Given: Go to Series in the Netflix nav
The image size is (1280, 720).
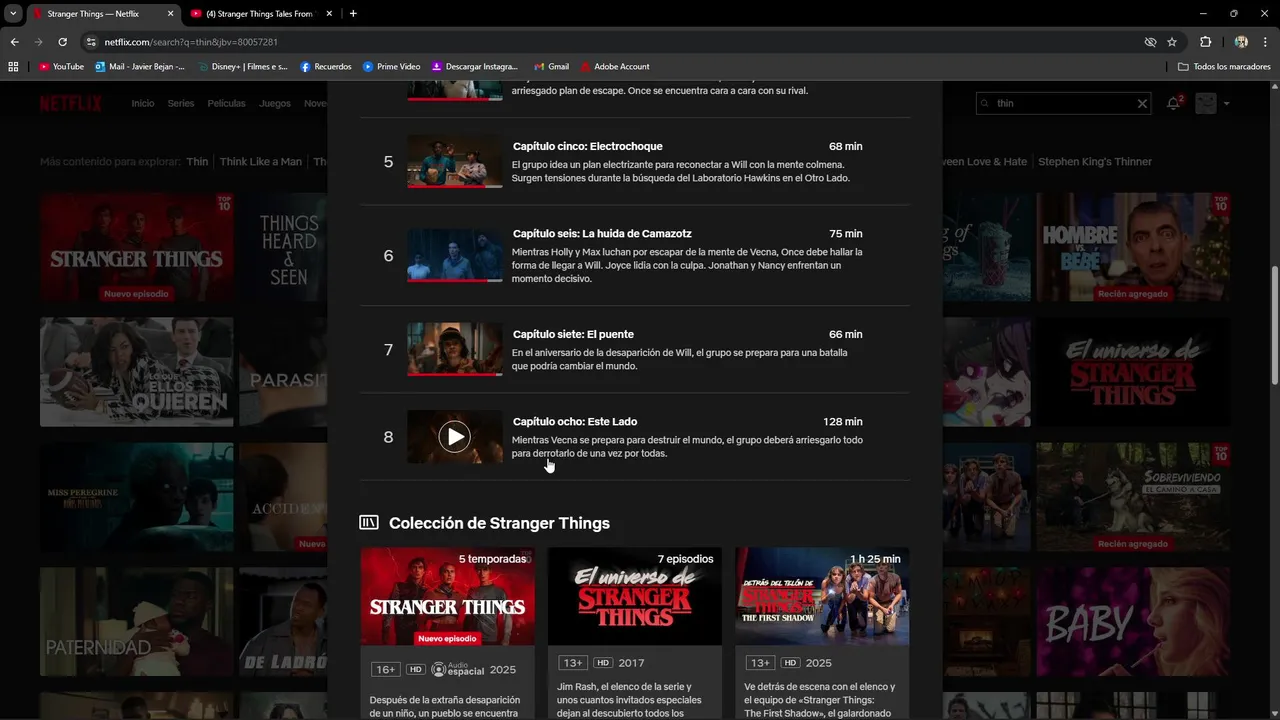Looking at the screenshot, I should pos(181,103).
